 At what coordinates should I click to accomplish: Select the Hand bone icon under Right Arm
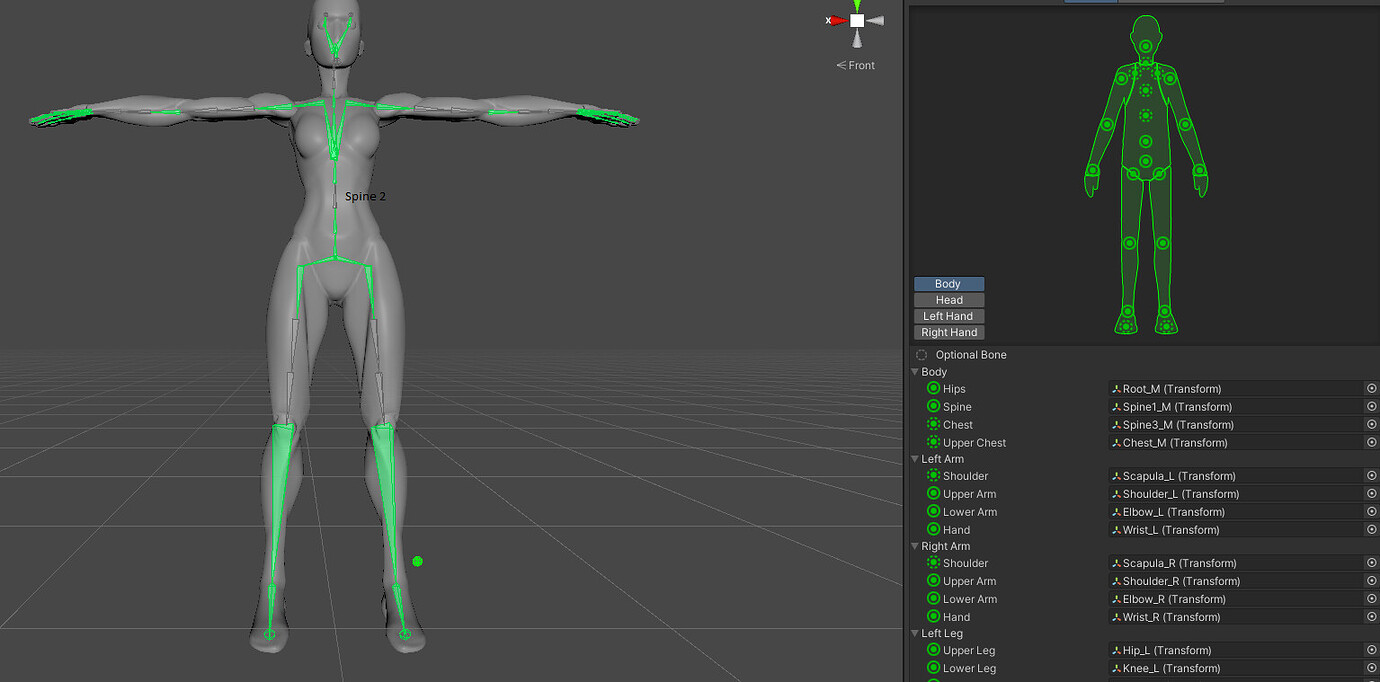[x=933, y=616]
